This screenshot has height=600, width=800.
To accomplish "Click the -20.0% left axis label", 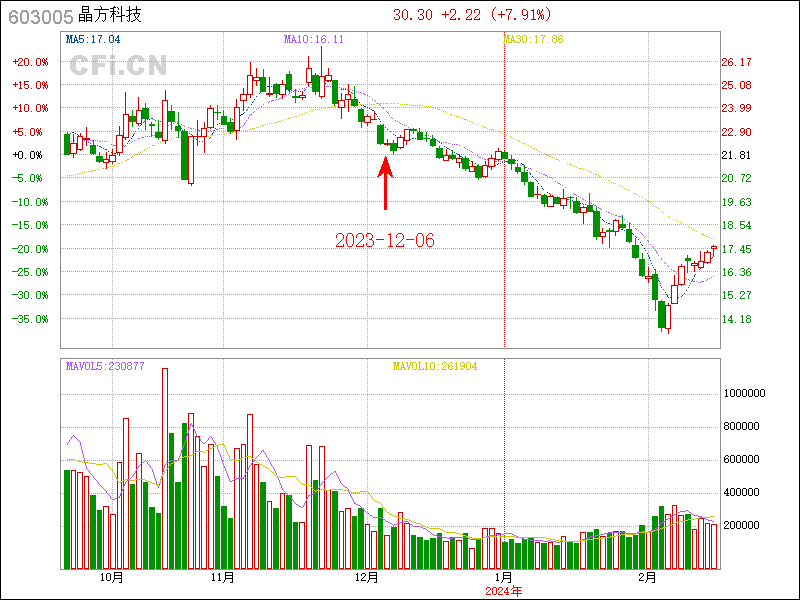I will tap(31, 249).
